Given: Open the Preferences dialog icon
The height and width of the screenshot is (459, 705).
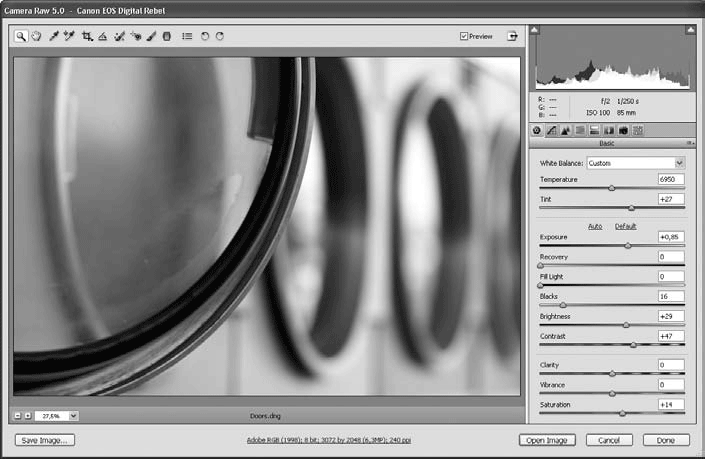Looking at the screenshot, I should point(187,36).
